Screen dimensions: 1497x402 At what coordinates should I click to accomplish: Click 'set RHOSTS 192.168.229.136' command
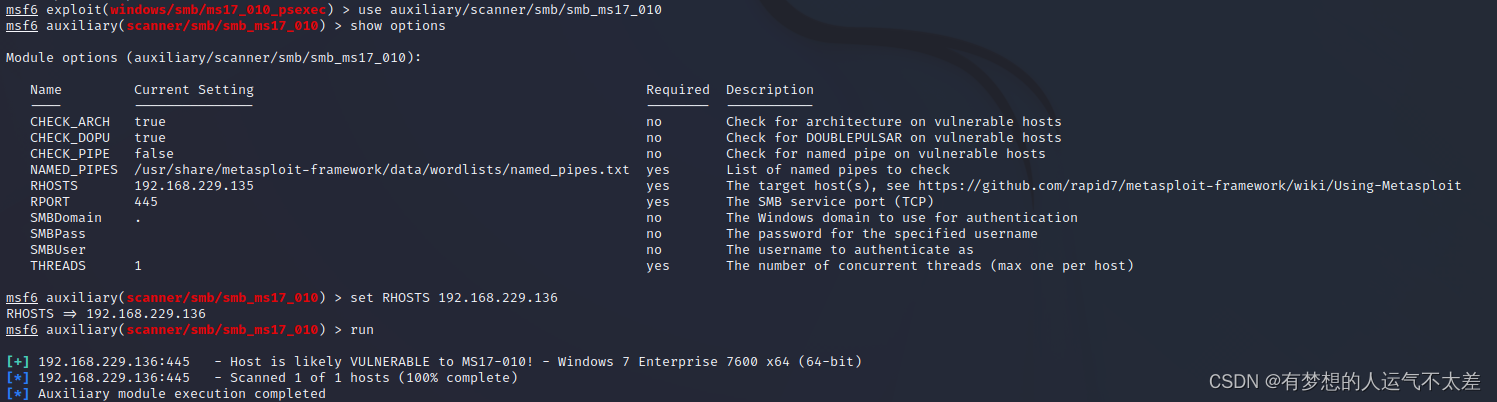pos(454,298)
